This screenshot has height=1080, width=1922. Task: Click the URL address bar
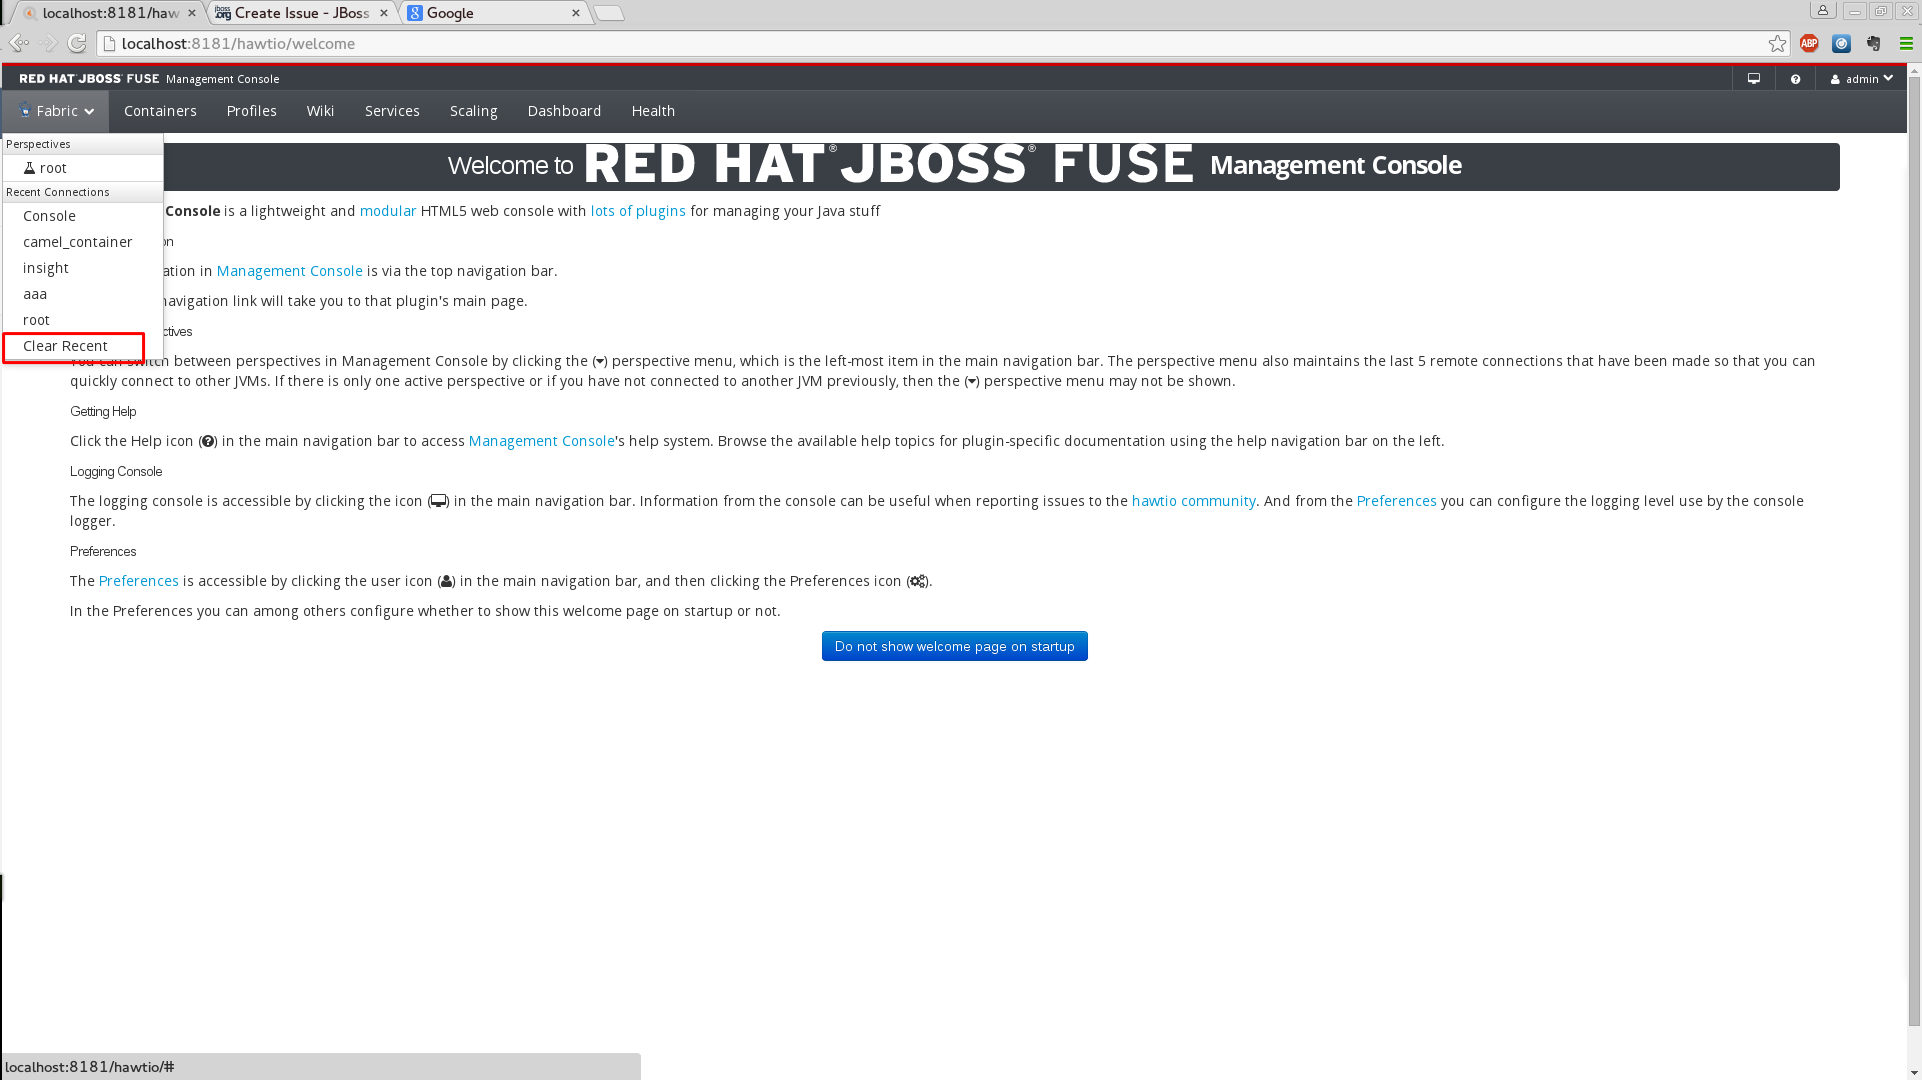(x=900, y=44)
